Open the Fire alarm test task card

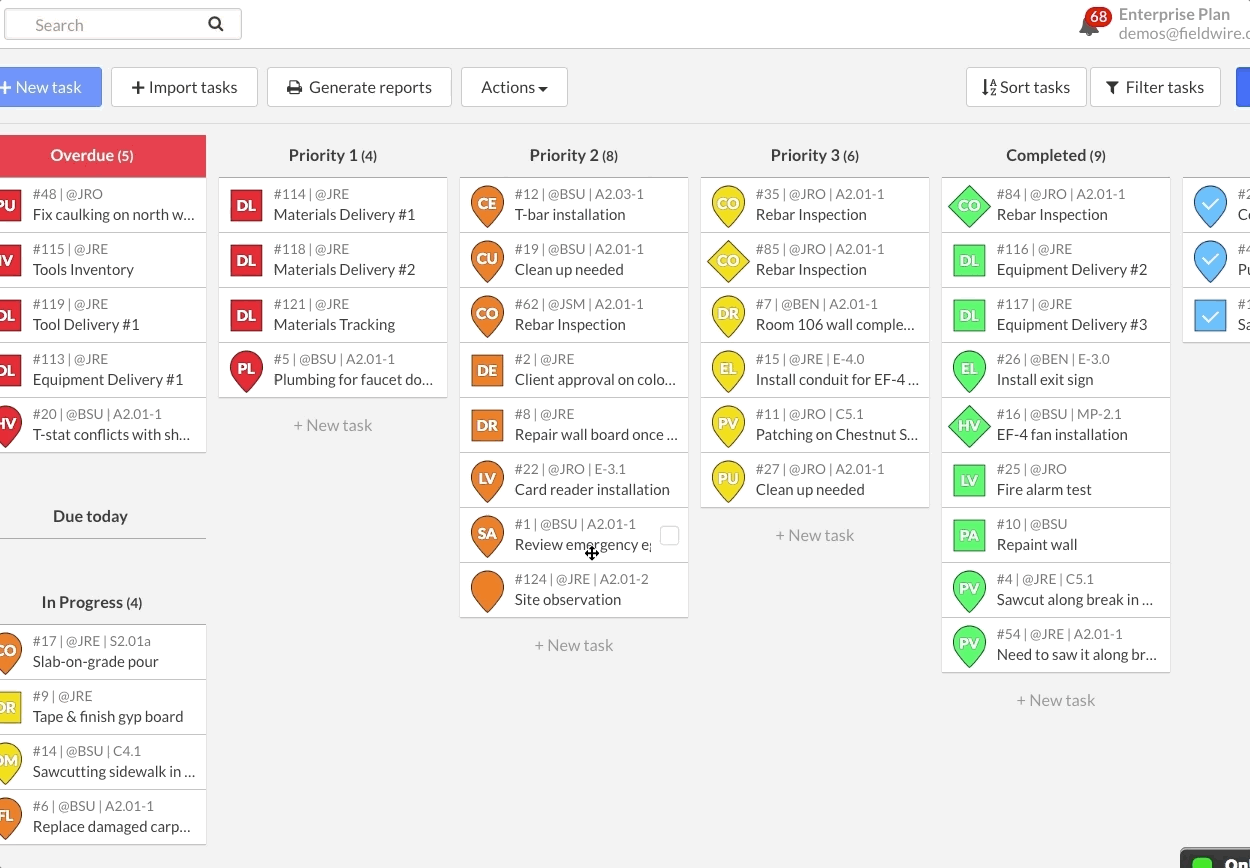1070,480
